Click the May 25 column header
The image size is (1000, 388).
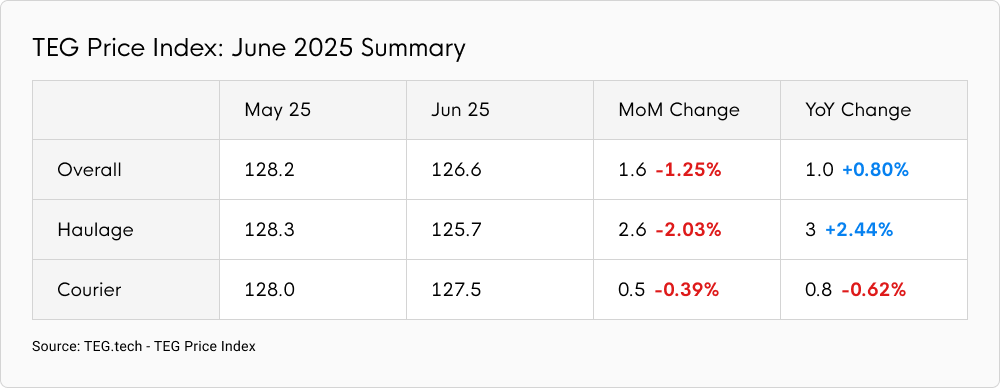[x=277, y=110]
